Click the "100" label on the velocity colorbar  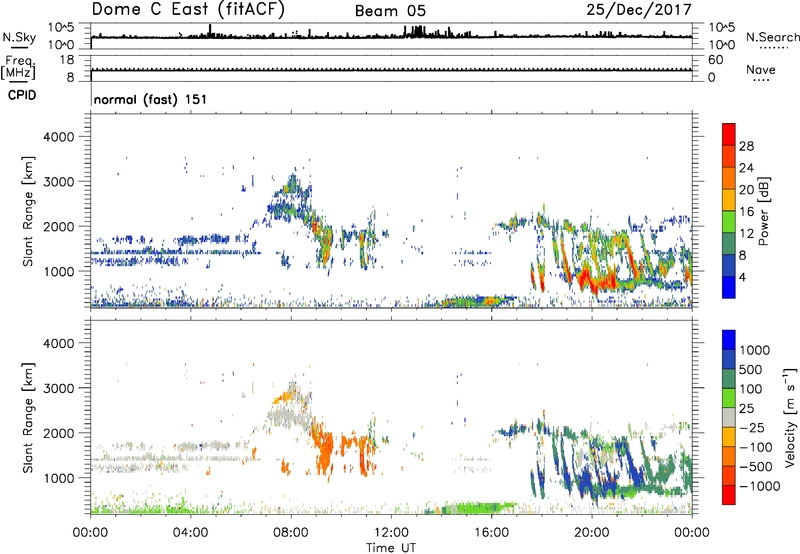pyautogui.click(x=749, y=389)
